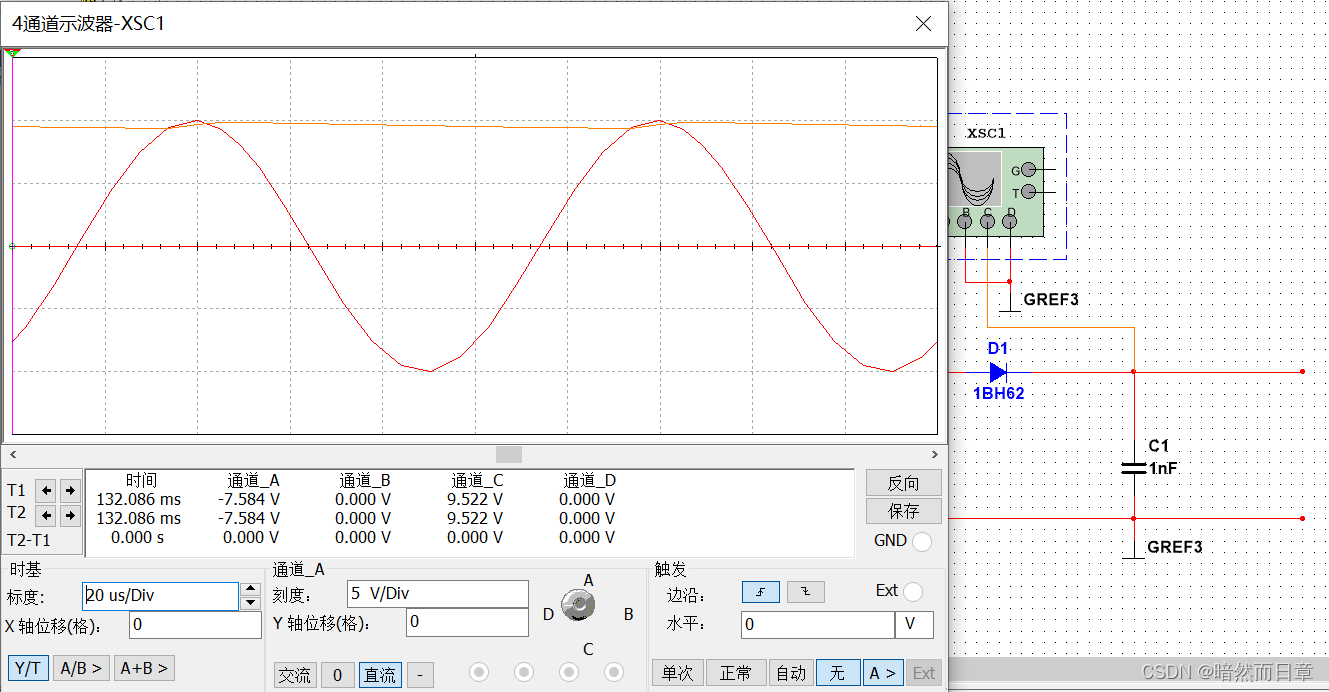Enable AC coupling with the 交流 button
Viewport: 1329px width, 692px height.
[295, 674]
